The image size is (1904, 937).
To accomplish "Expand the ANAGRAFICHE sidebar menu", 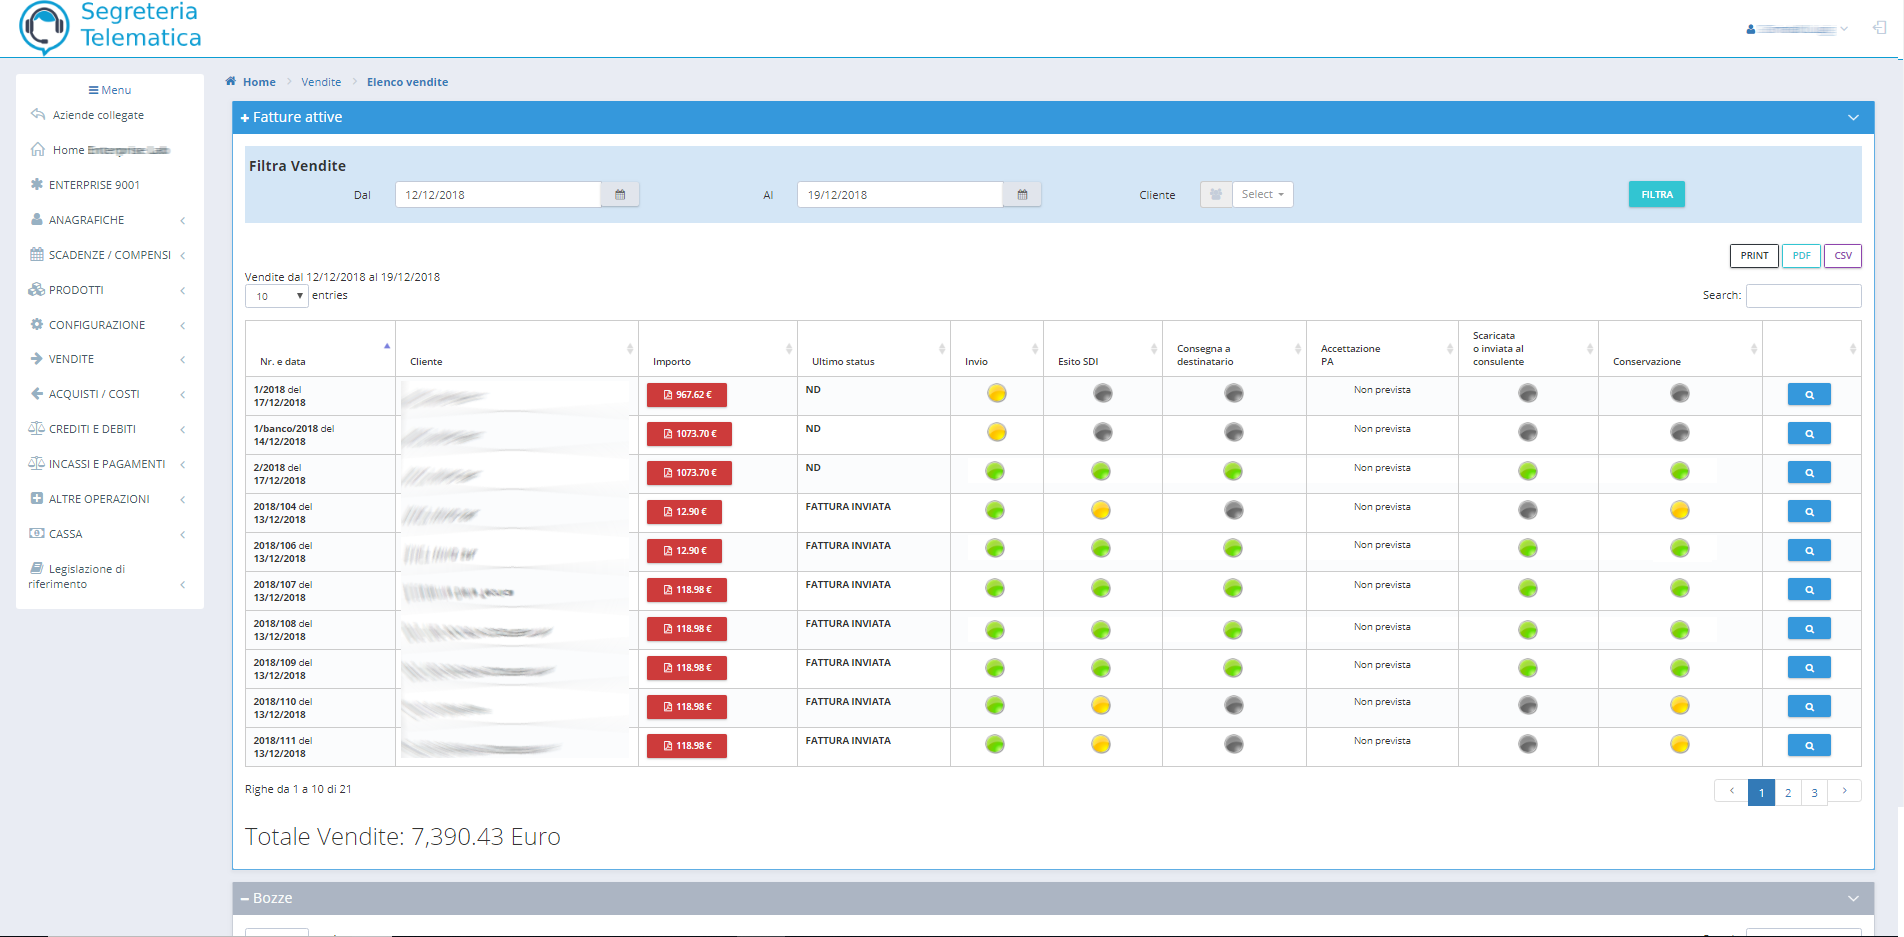I will click(108, 220).
